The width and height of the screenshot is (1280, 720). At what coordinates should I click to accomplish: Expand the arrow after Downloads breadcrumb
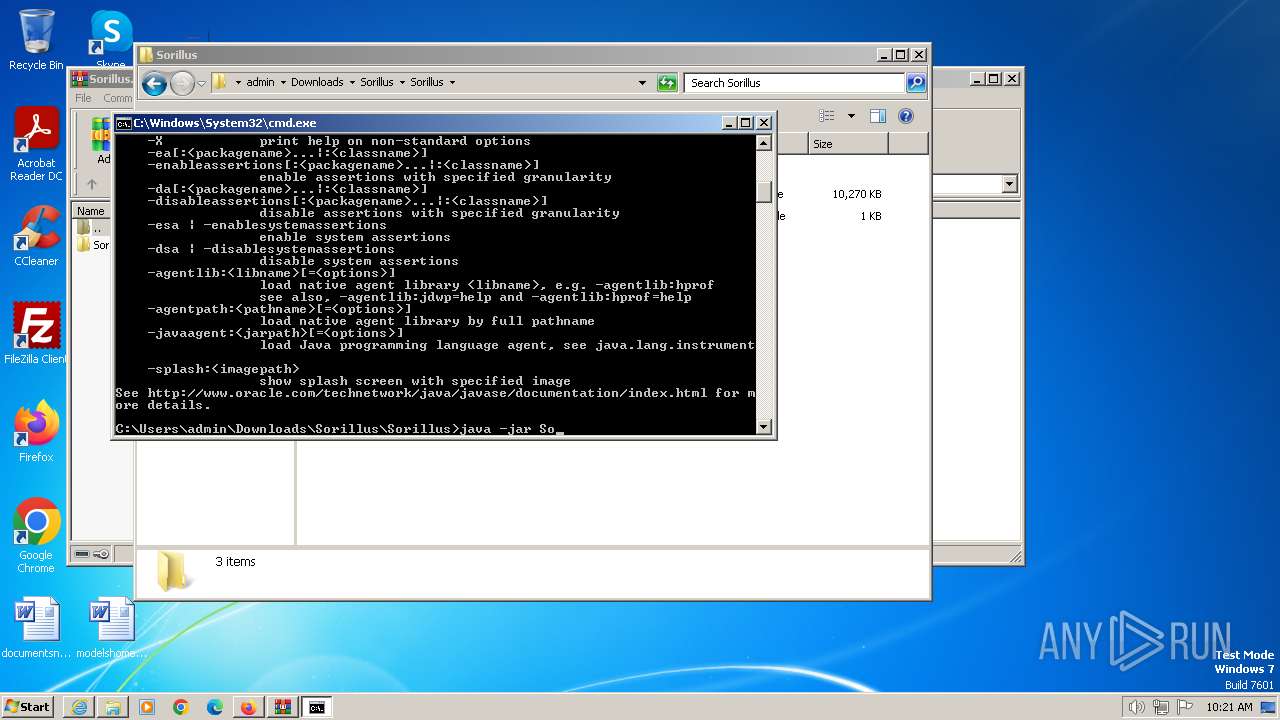(352, 83)
